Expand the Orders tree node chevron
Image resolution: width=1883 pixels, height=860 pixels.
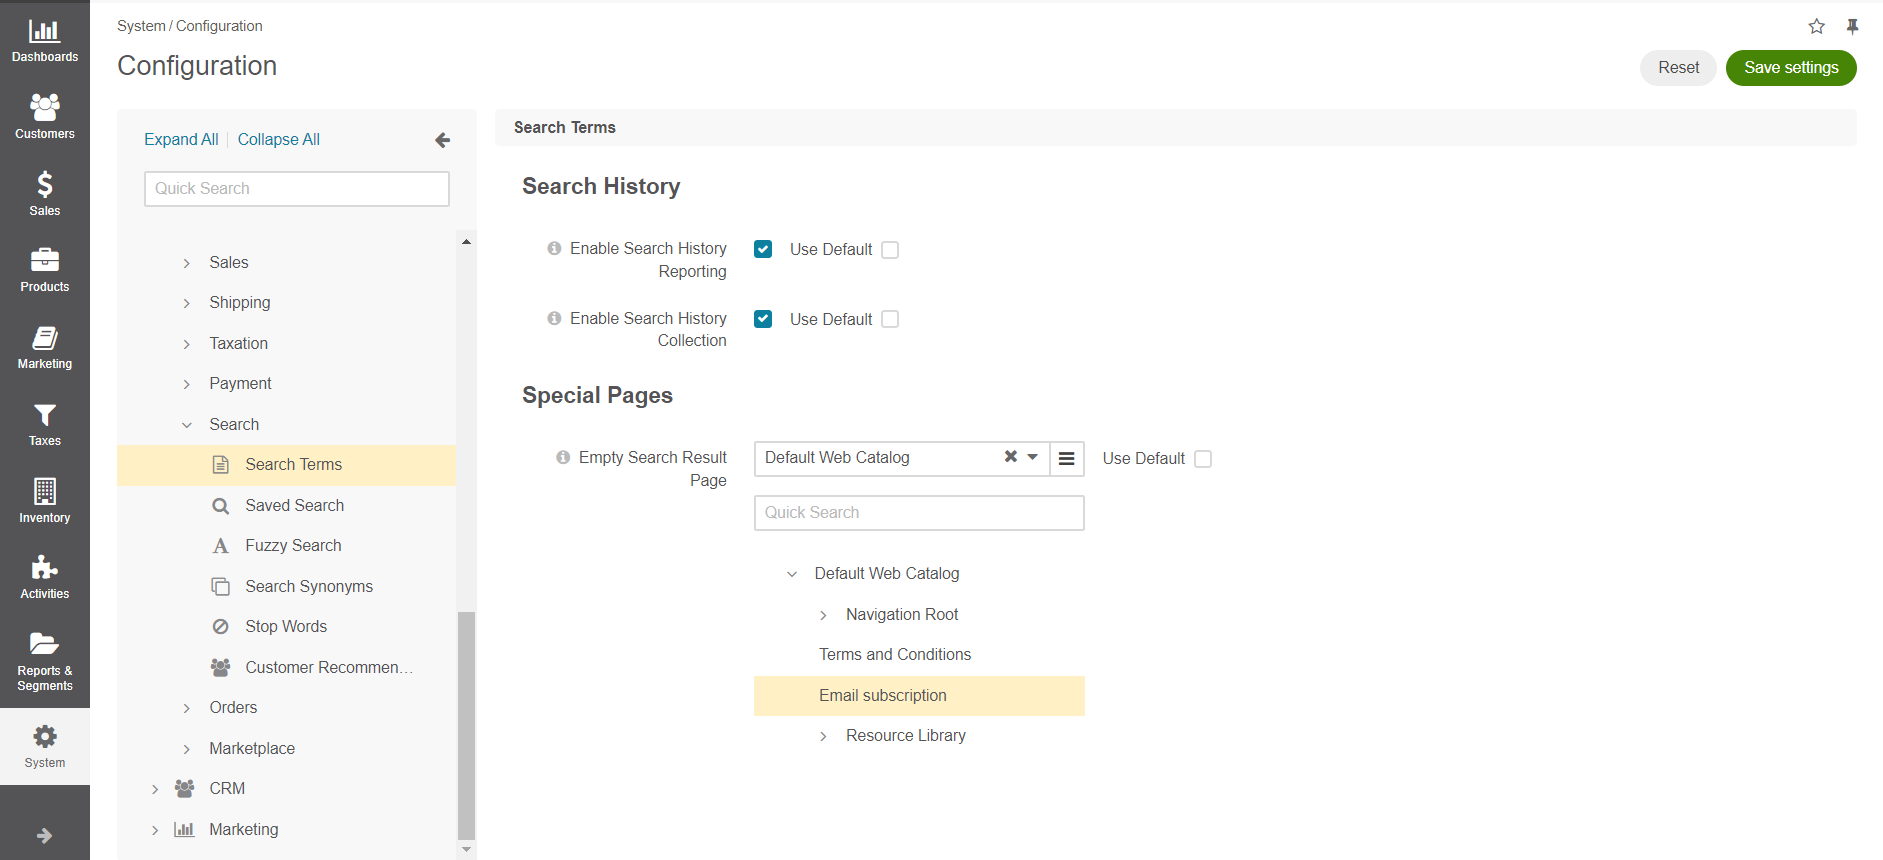[x=187, y=708]
